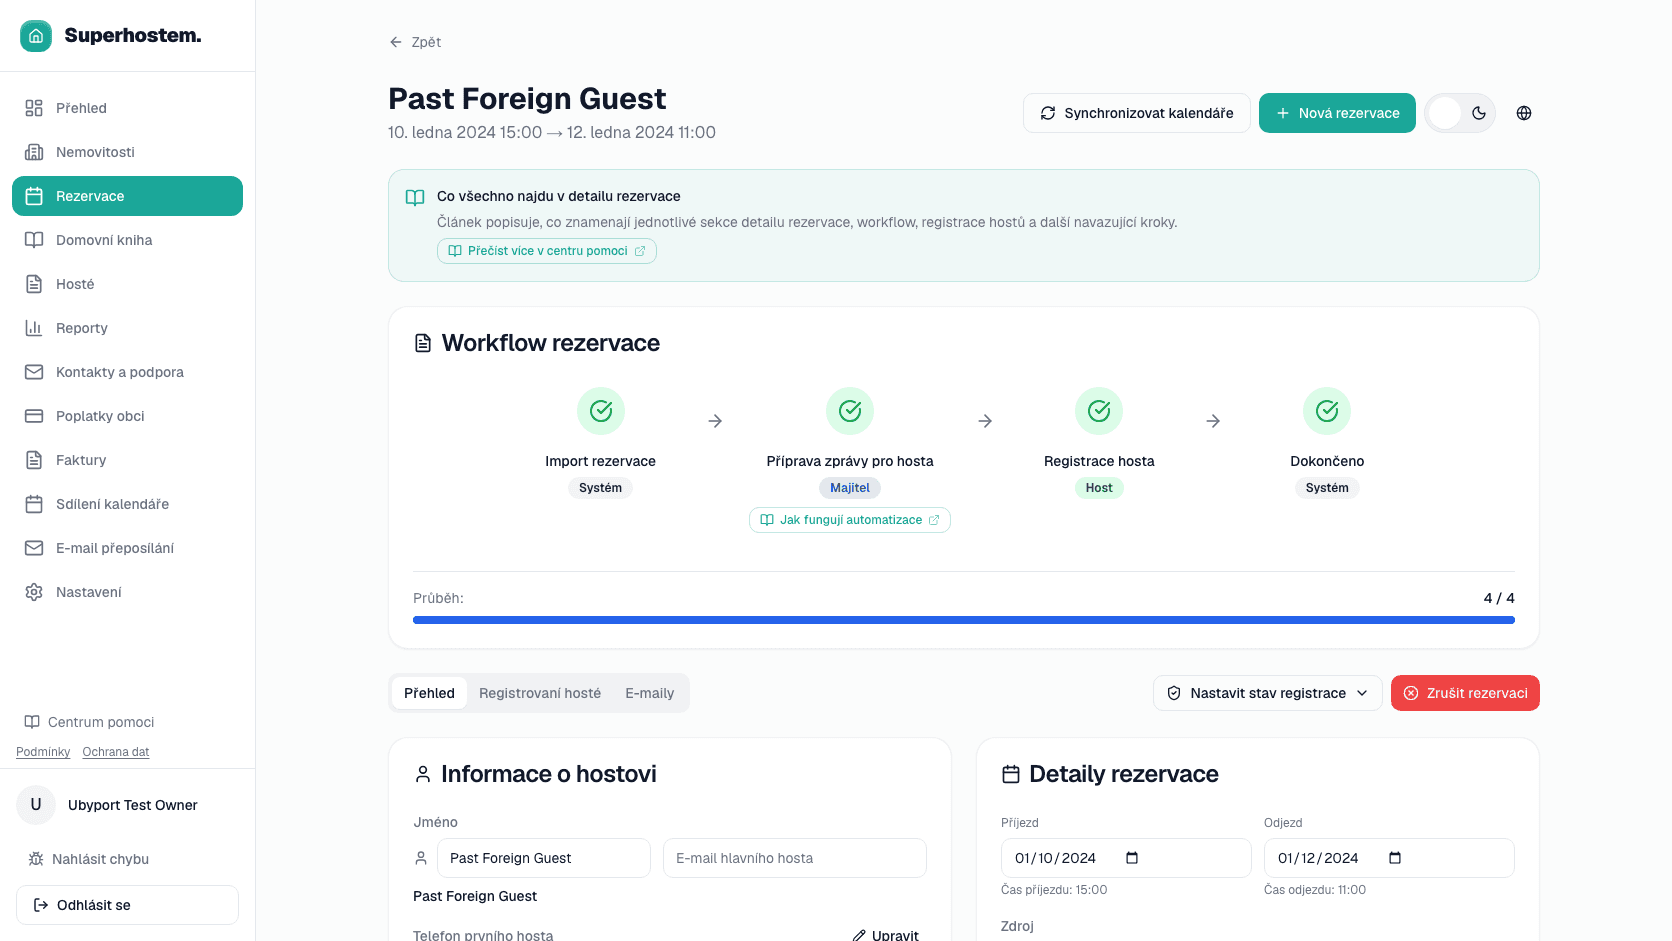Open the Odjezd date calendar picker icon
The image size is (1672, 941).
(x=1395, y=858)
